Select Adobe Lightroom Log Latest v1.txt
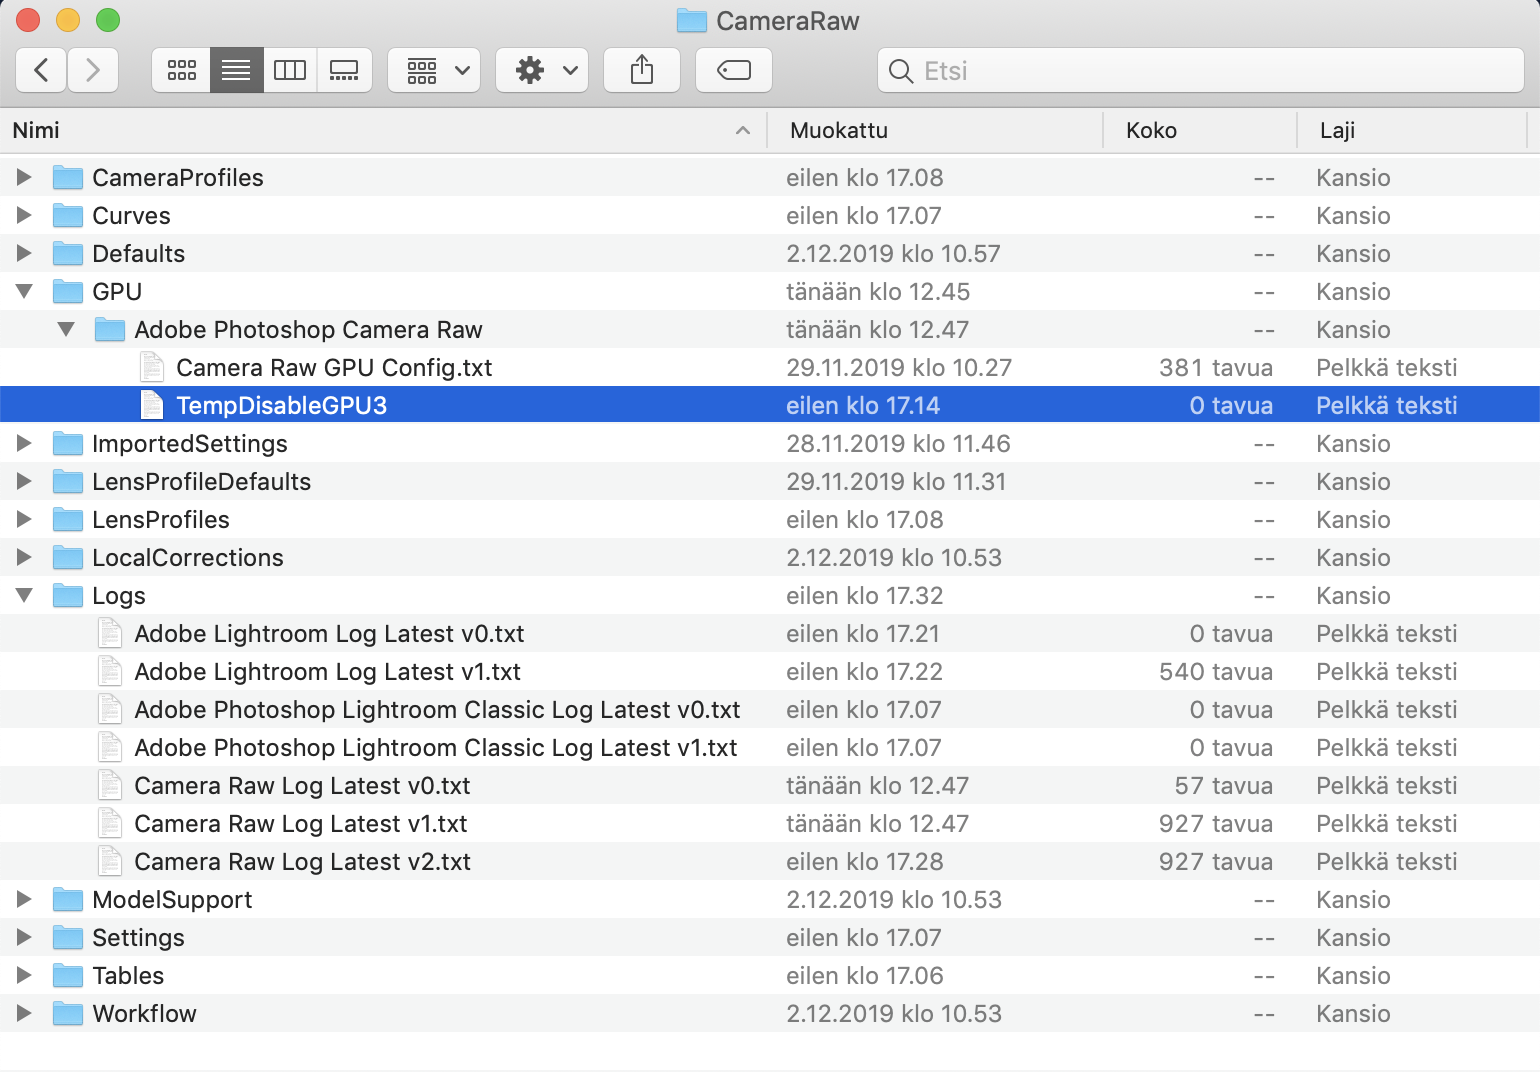The width and height of the screenshot is (1540, 1072). (x=327, y=671)
